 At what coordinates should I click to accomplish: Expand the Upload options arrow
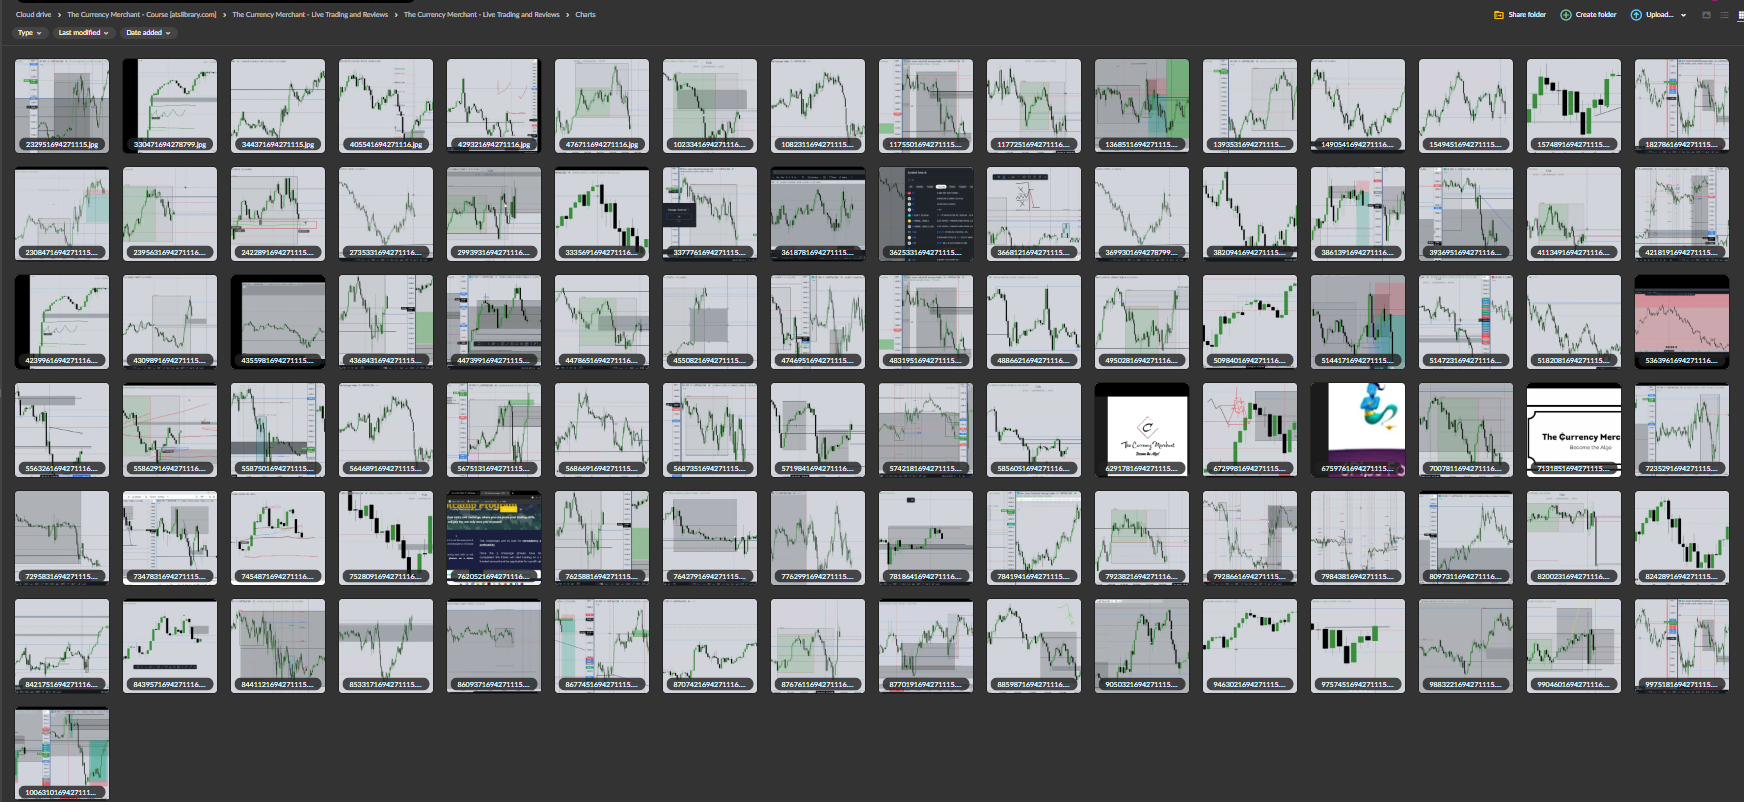click(x=1684, y=15)
